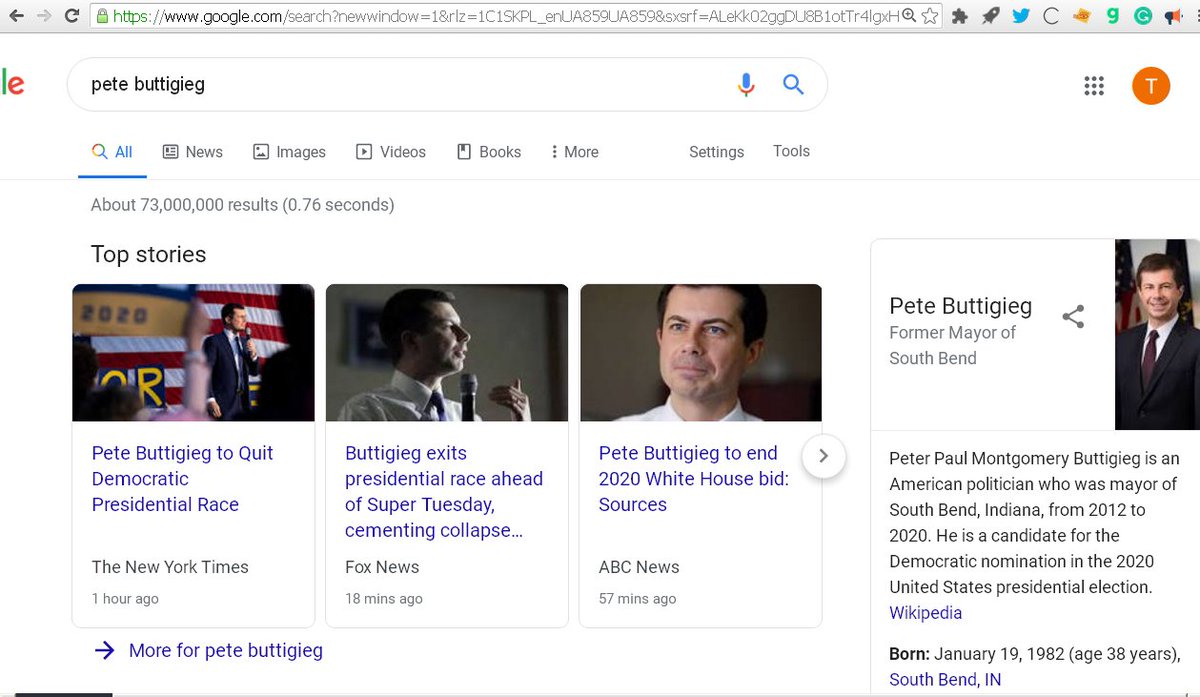Click the "Top stories" heading
This screenshot has height=697, width=1200.
click(148, 254)
